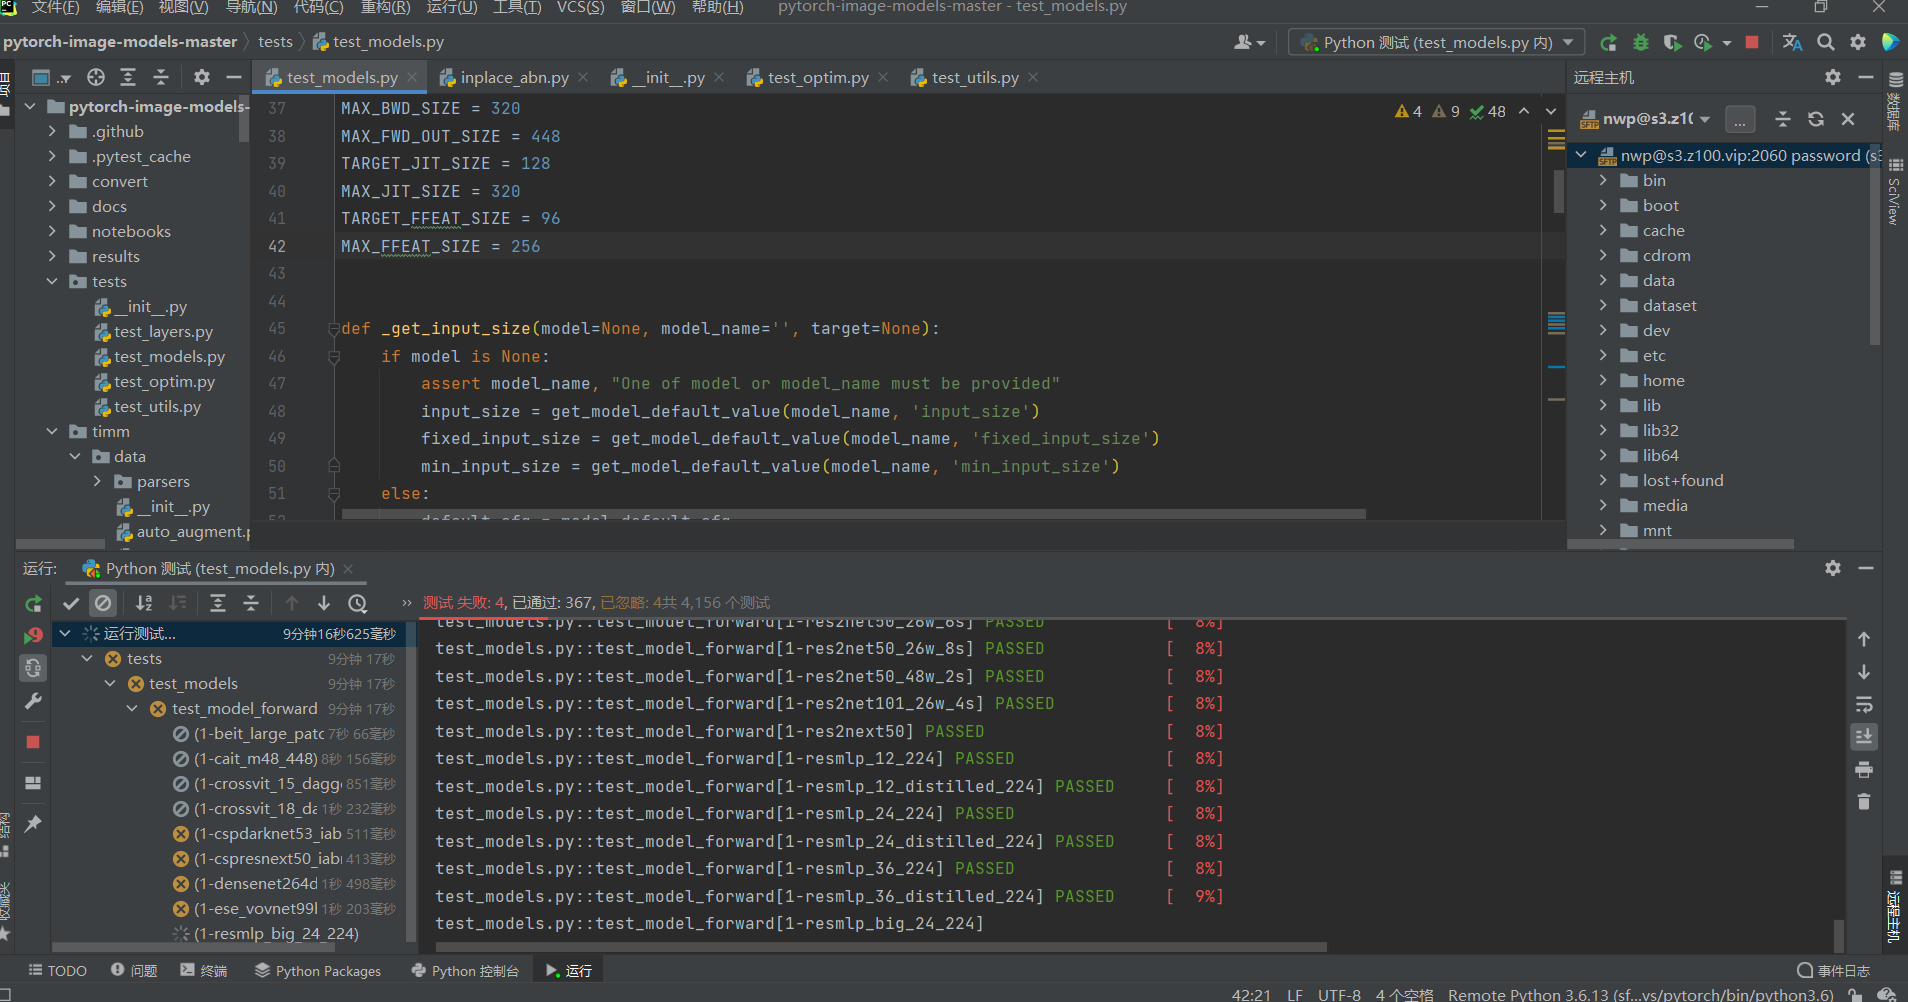Expand the notebooks folder in project tree

click(52, 232)
